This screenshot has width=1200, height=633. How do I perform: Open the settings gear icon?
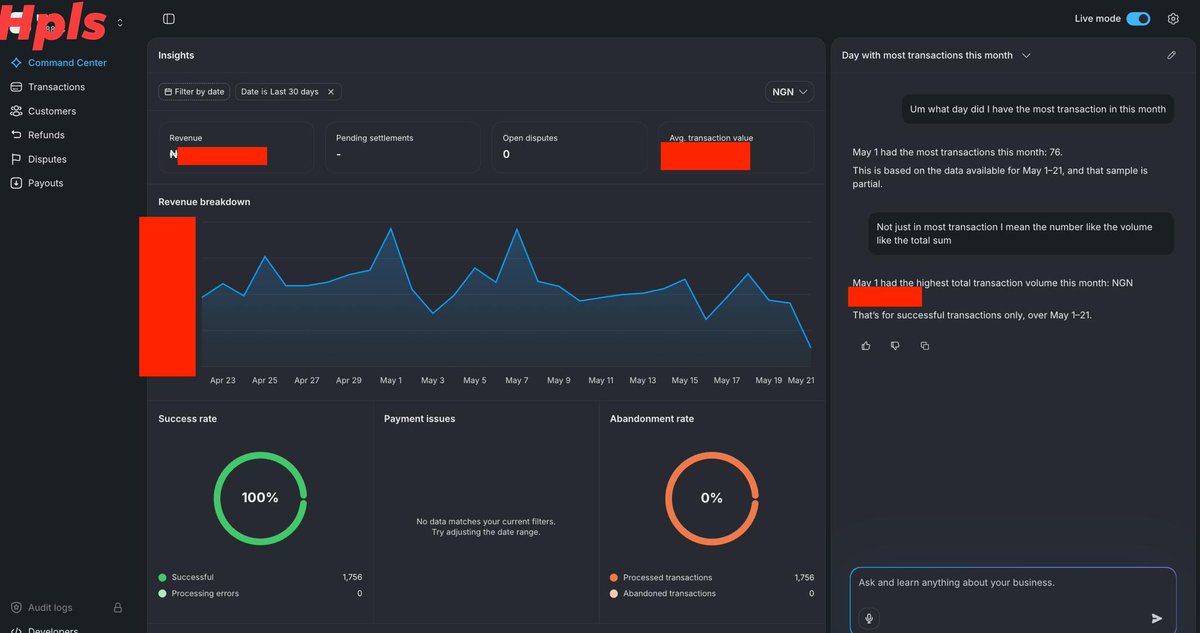1173,19
